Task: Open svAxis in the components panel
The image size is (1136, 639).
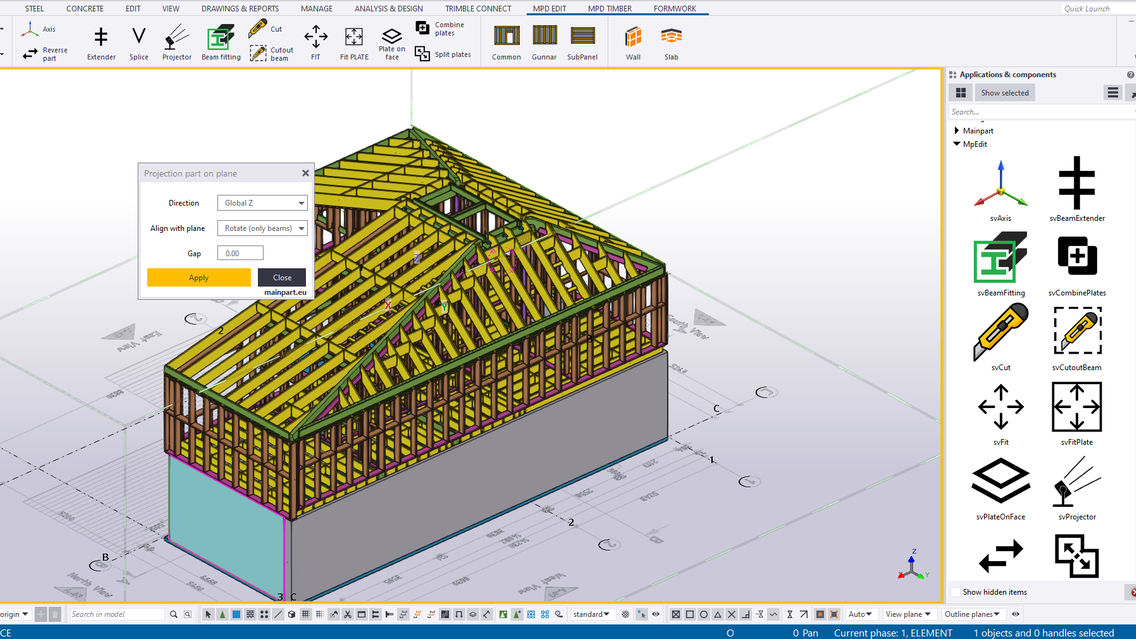Action: (1001, 191)
